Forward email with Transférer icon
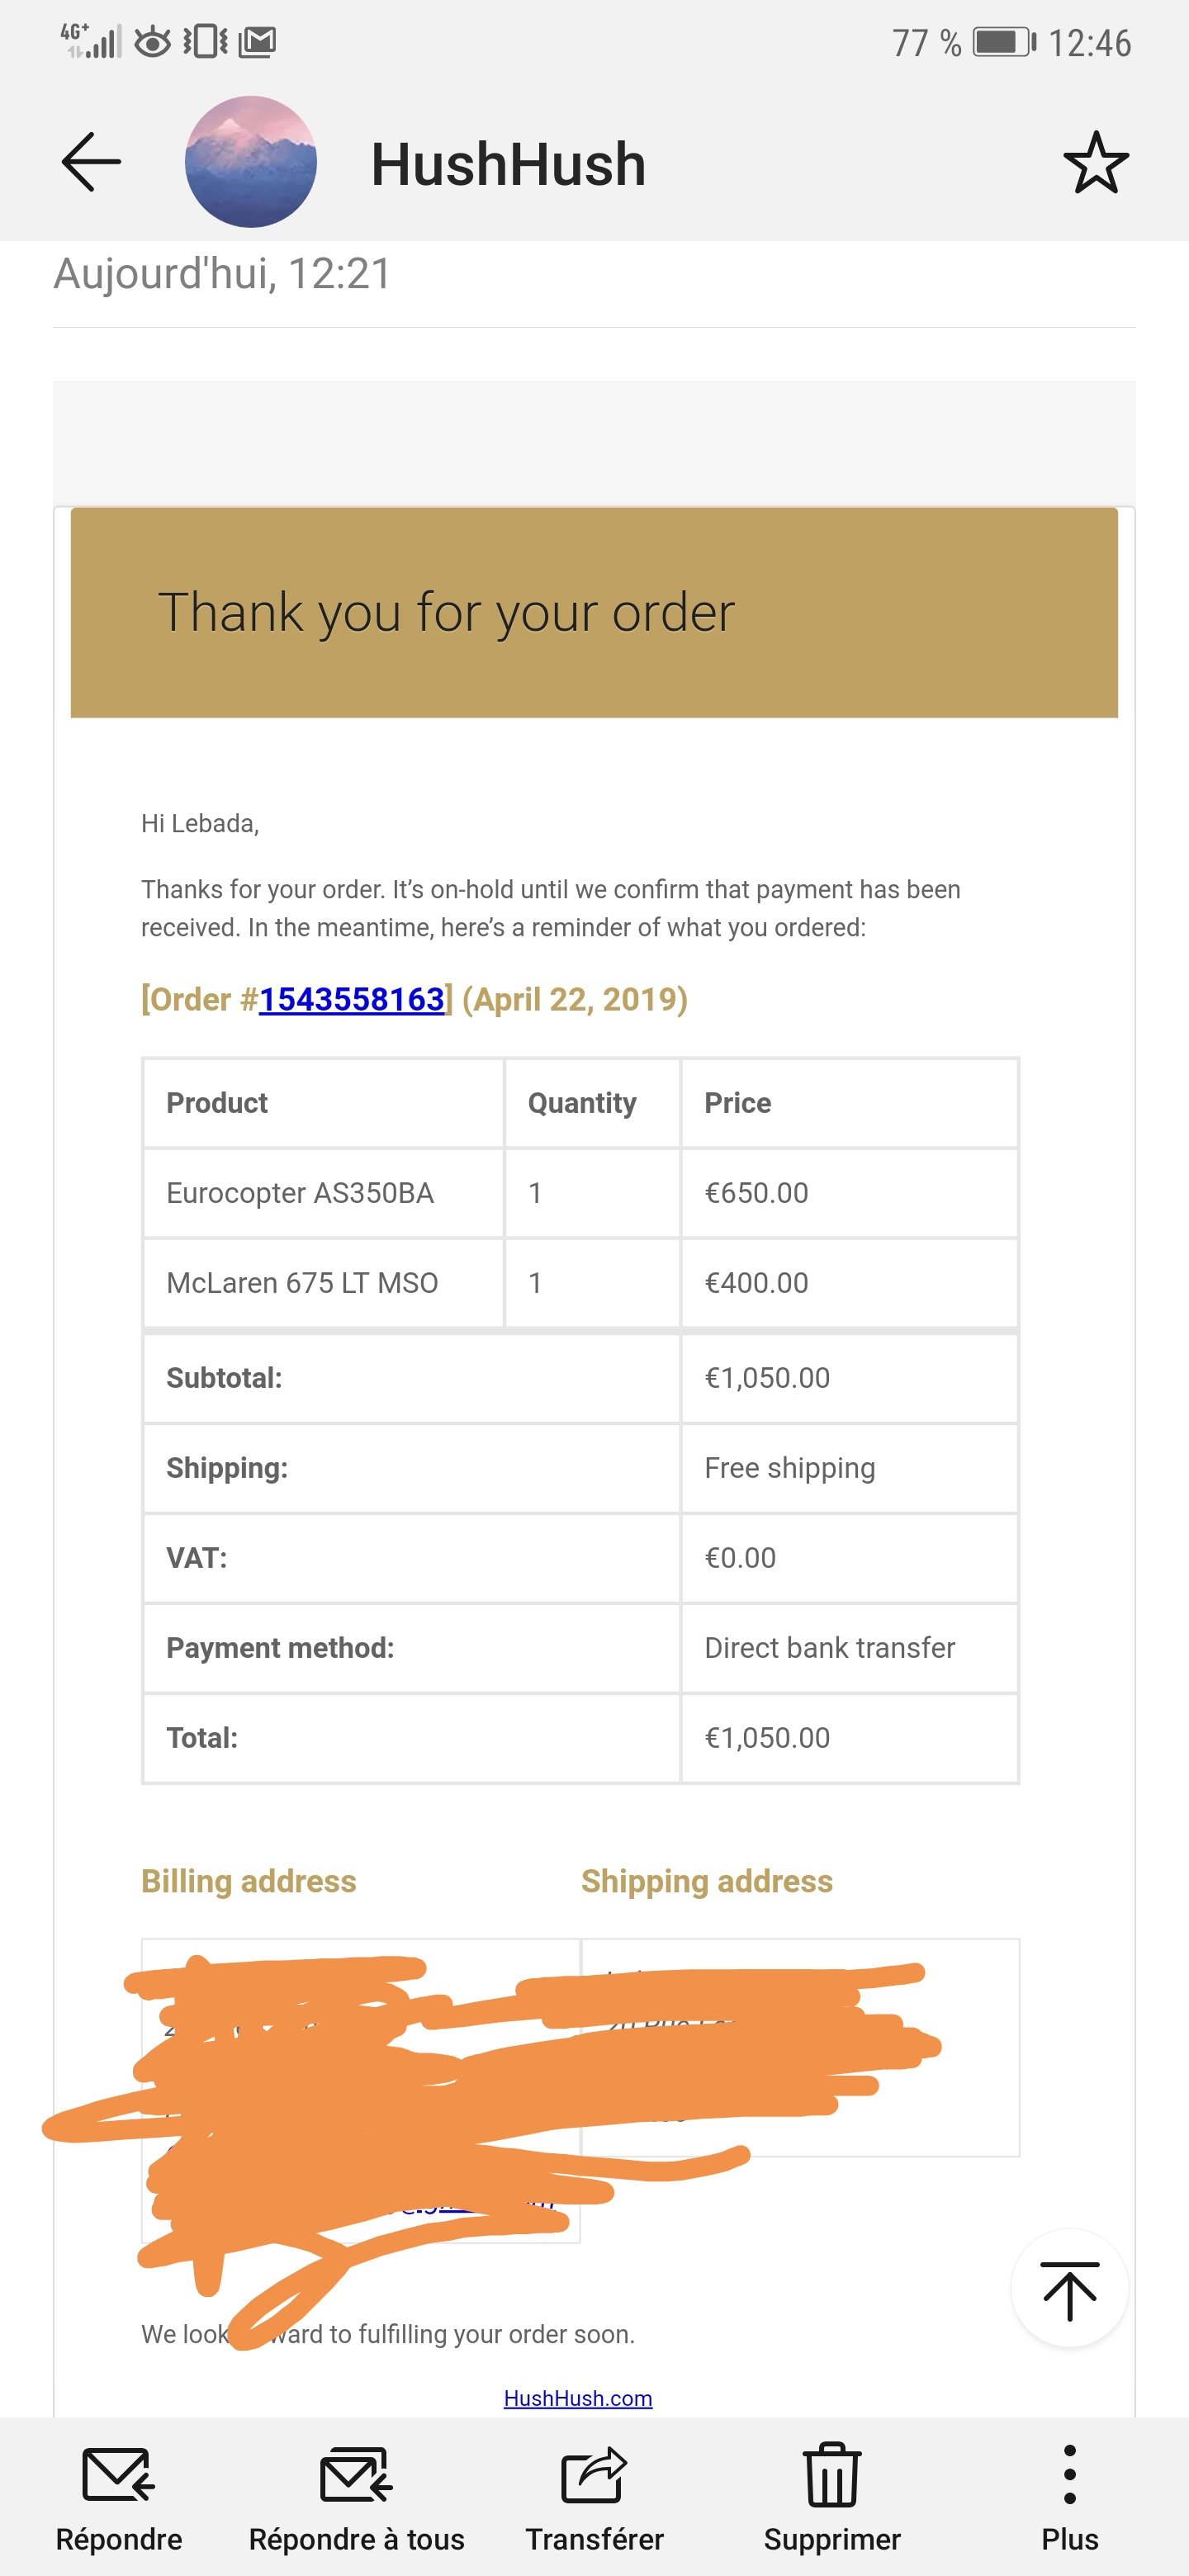The image size is (1189, 2576). [x=594, y=2476]
